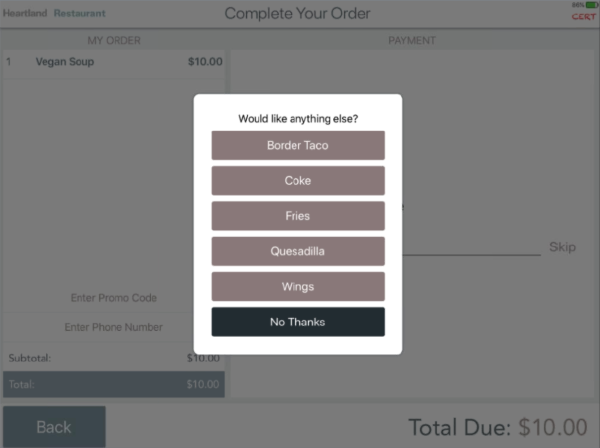600x448 pixels.
Task: Select Coke from the upsell options
Action: (298, 181)
